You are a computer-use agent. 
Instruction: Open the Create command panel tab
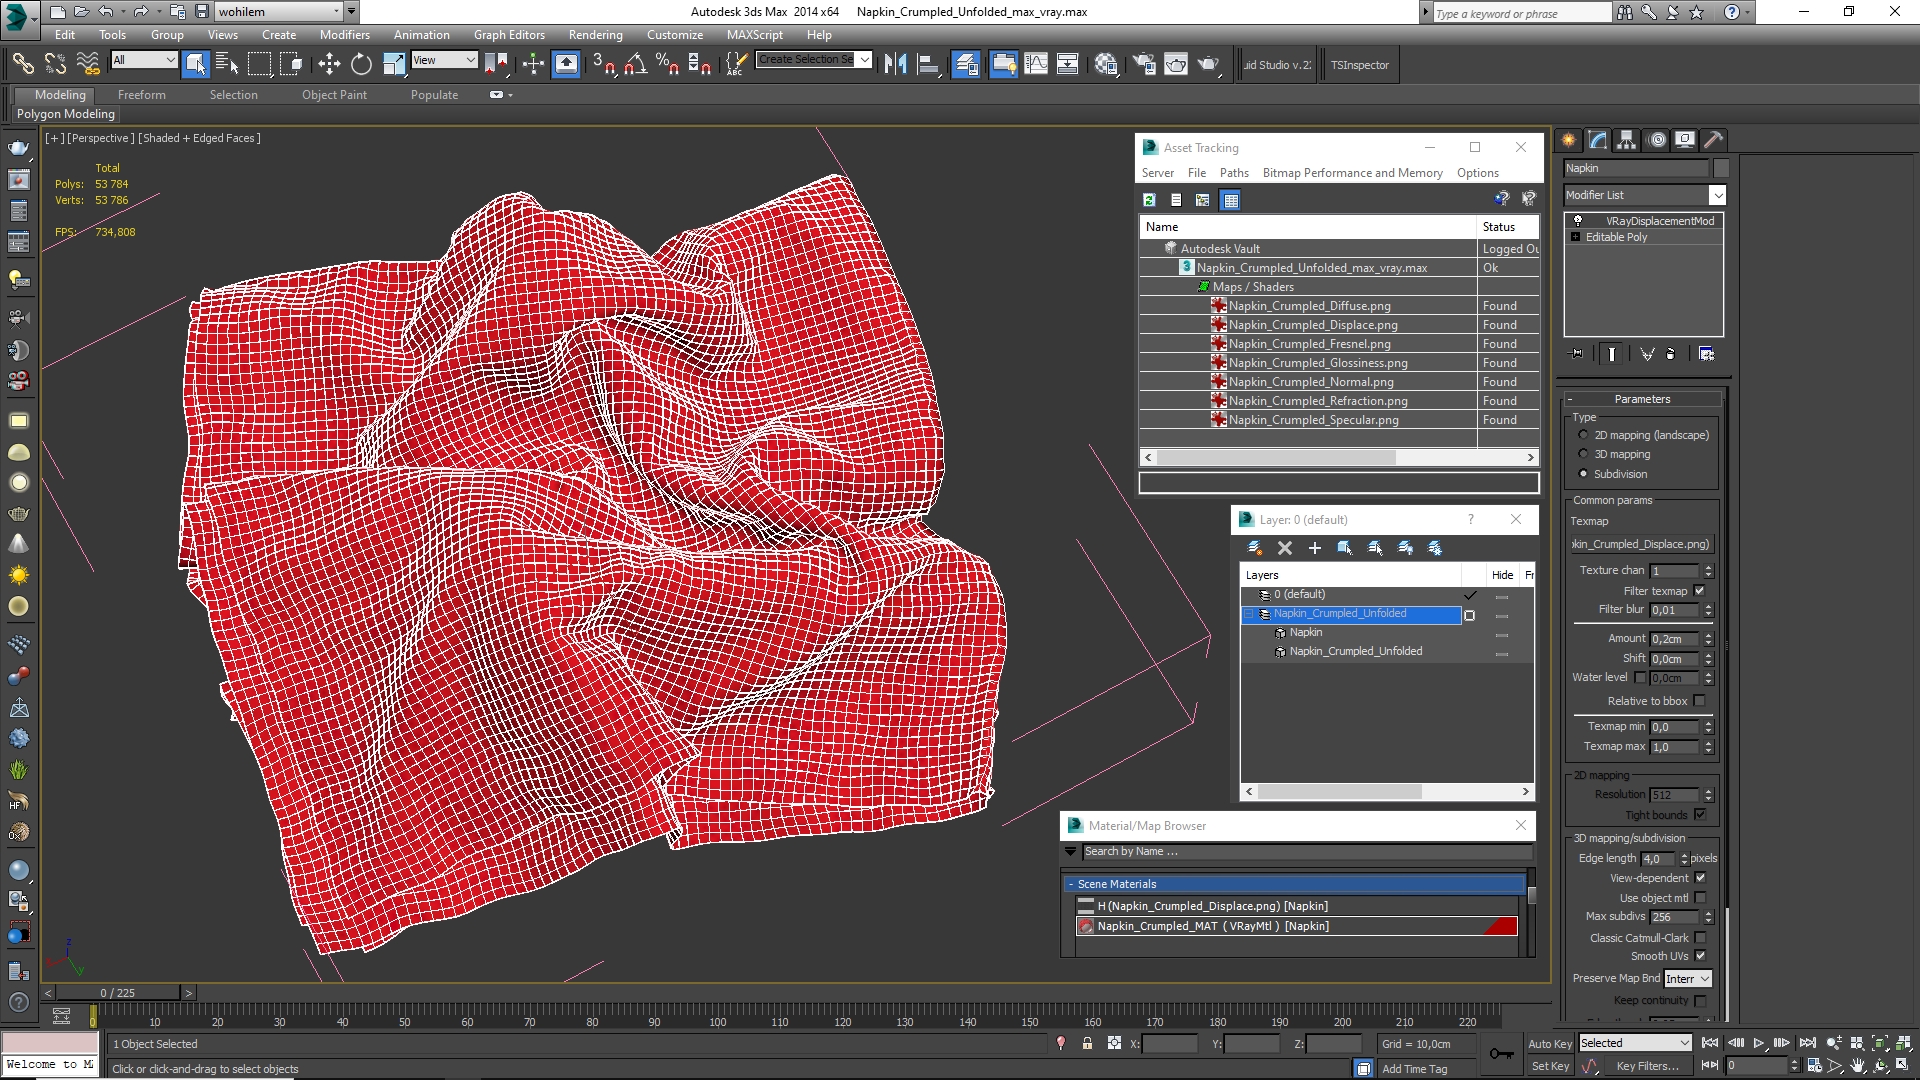point(1568,140)
